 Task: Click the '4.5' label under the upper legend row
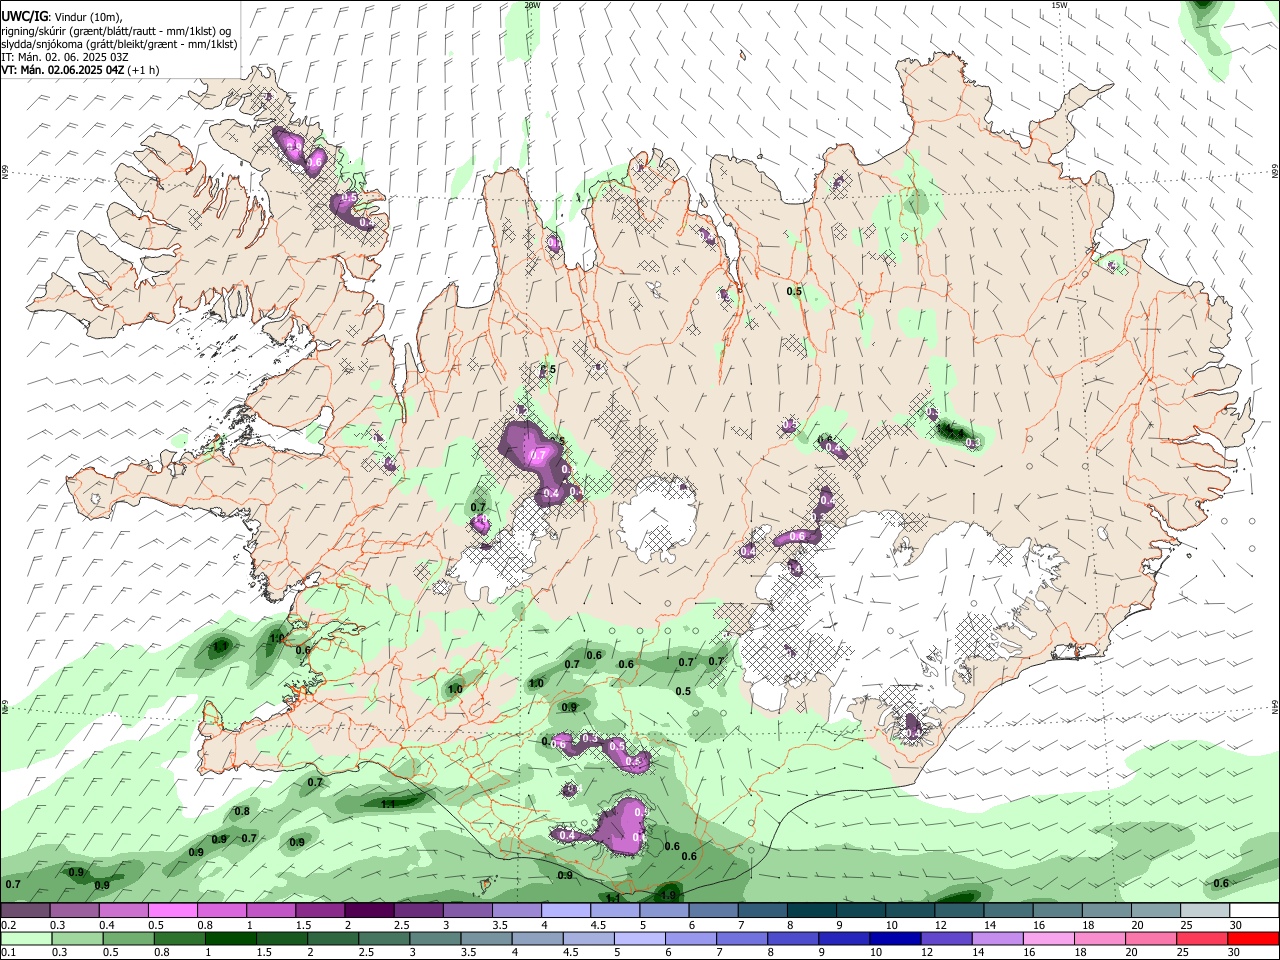click(x=598, y=925)
